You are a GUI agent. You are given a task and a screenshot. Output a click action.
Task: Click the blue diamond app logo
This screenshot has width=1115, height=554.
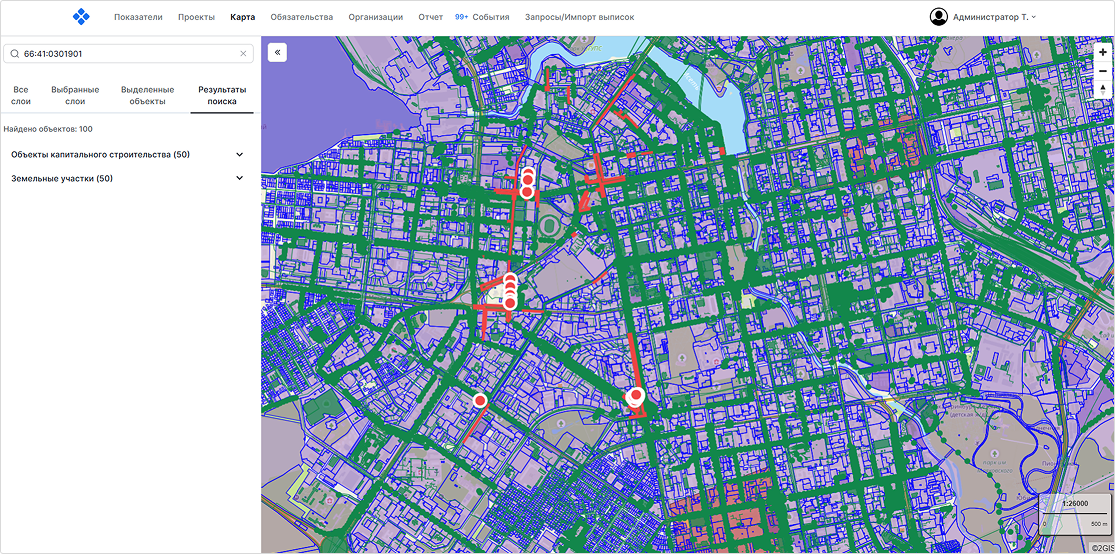tap(81, 16)
